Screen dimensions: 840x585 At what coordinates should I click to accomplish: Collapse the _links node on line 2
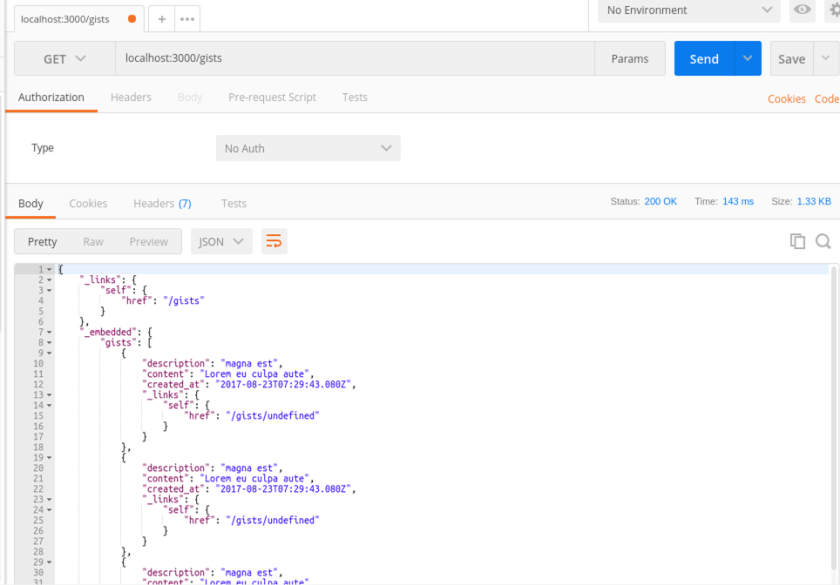(x=49, y=280)
